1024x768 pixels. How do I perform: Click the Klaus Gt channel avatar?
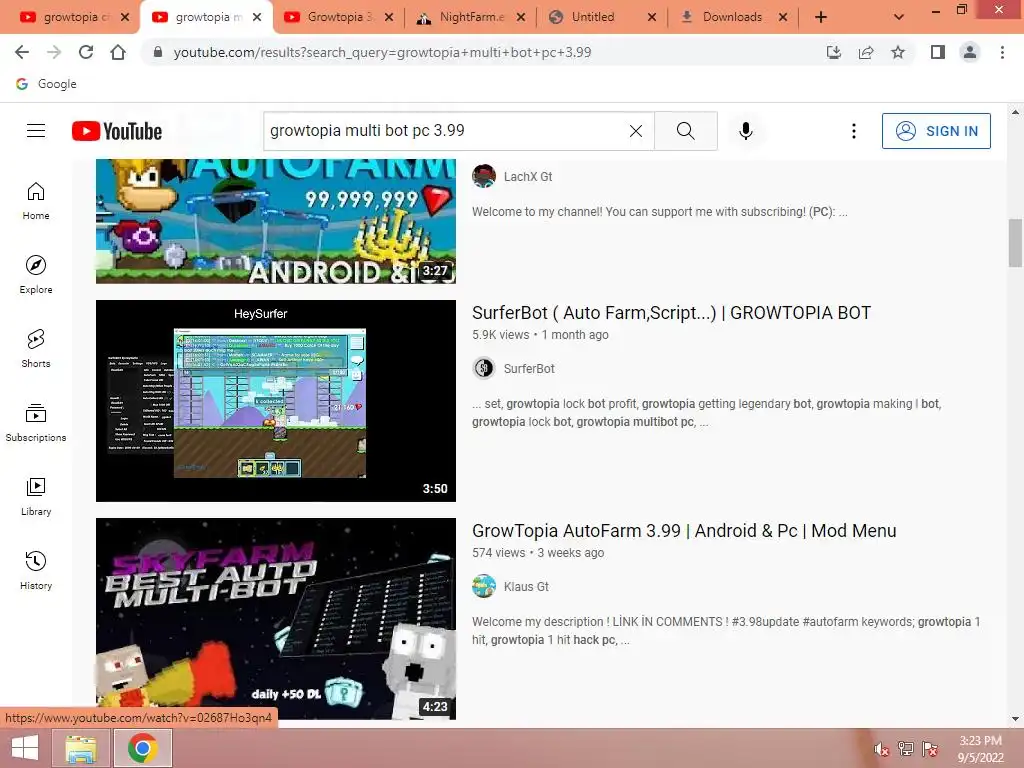click(x=484, y=586)
